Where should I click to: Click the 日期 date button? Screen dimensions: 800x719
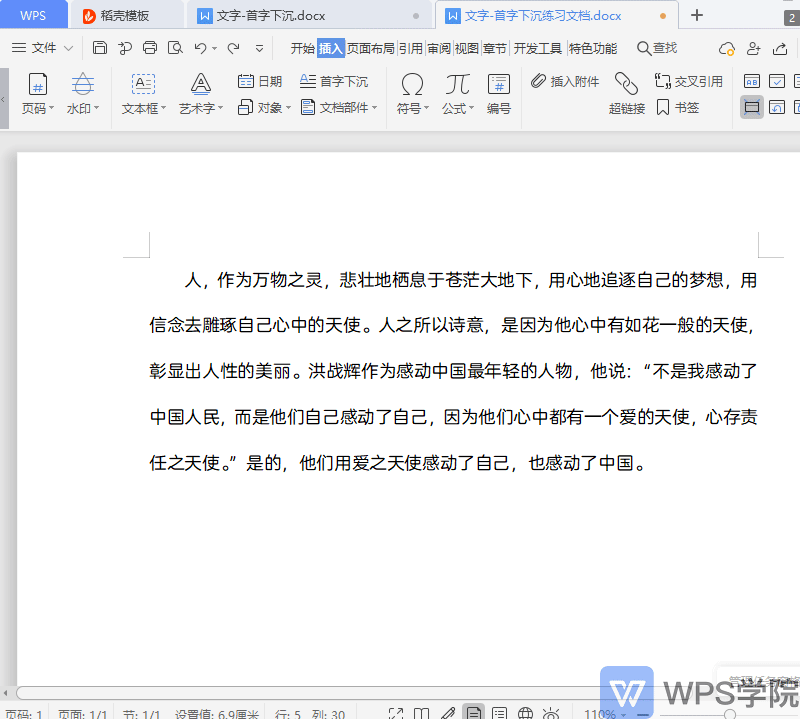click(x=260, y=81)
